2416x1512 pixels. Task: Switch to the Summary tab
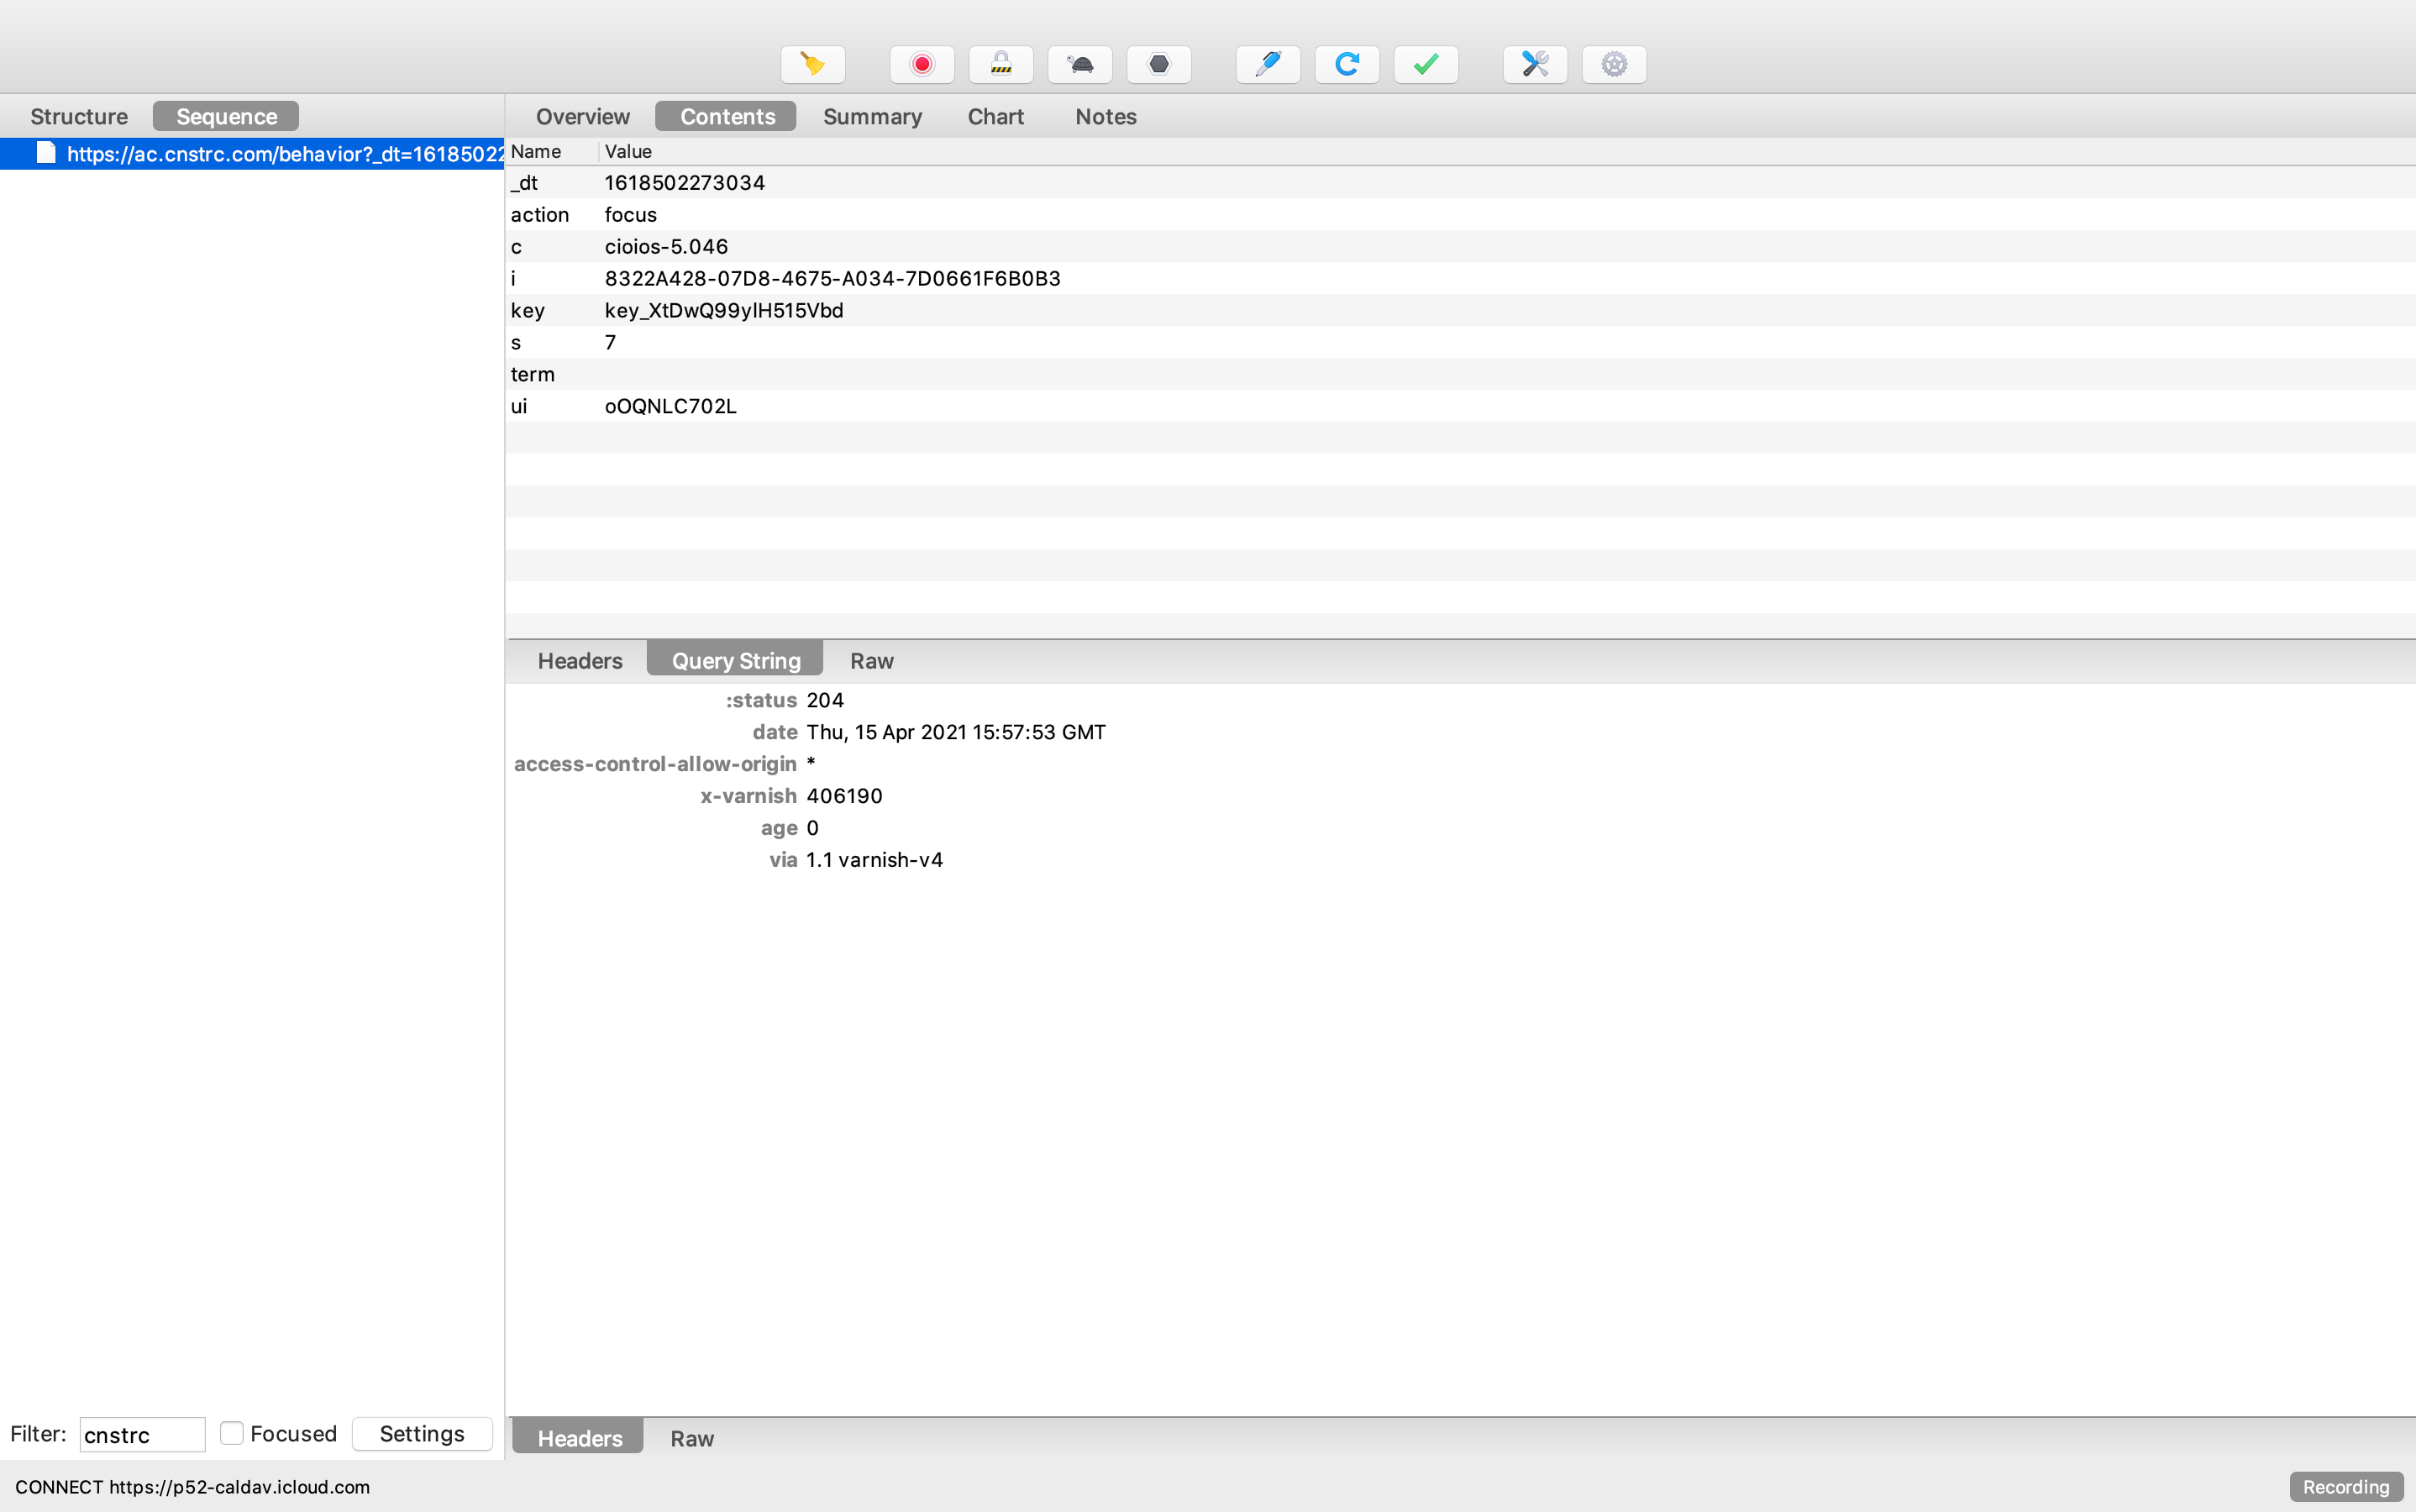click(x=872, y=116)
